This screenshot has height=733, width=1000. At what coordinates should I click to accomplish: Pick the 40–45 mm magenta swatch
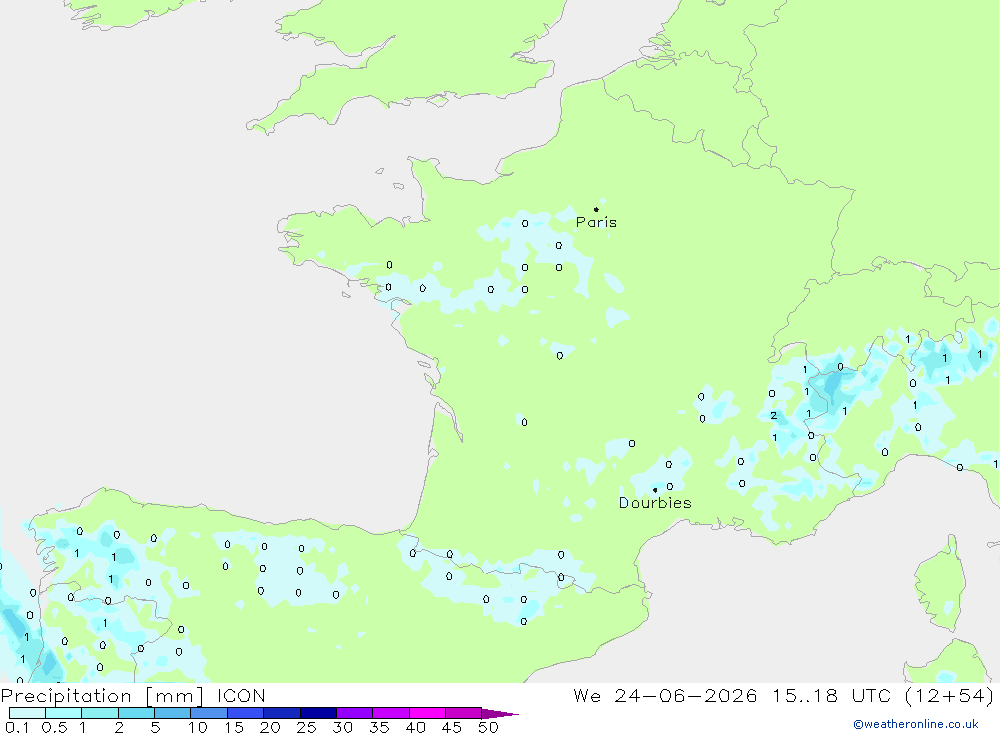pos(427,713)
